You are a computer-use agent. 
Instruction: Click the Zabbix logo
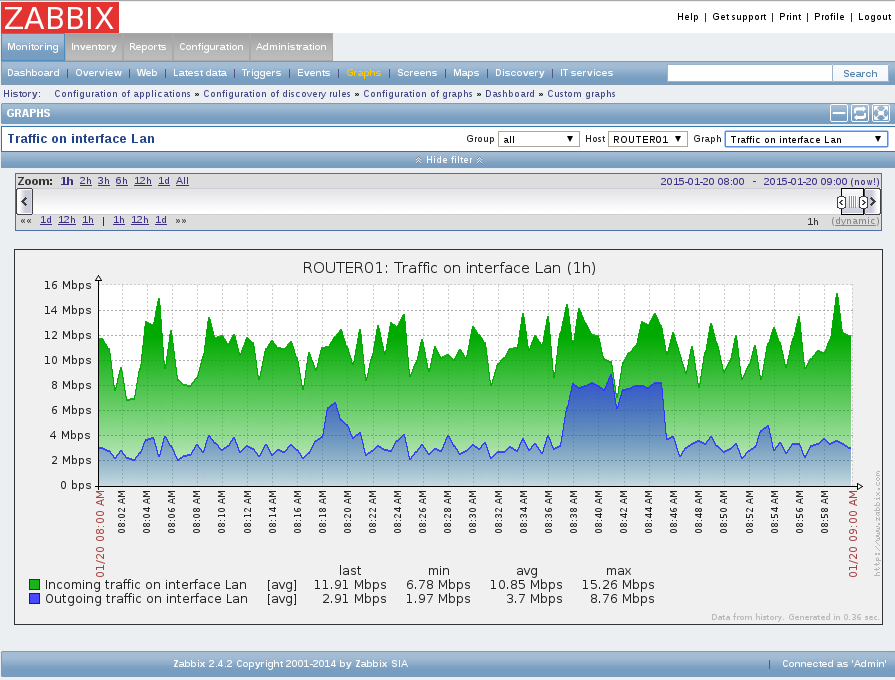coord(60,17)
